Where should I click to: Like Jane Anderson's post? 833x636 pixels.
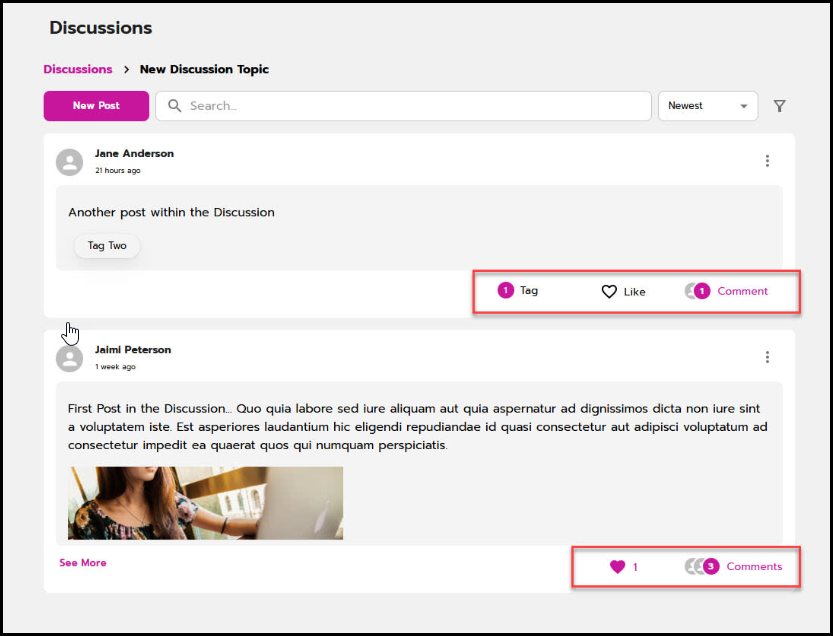(609, 292)
